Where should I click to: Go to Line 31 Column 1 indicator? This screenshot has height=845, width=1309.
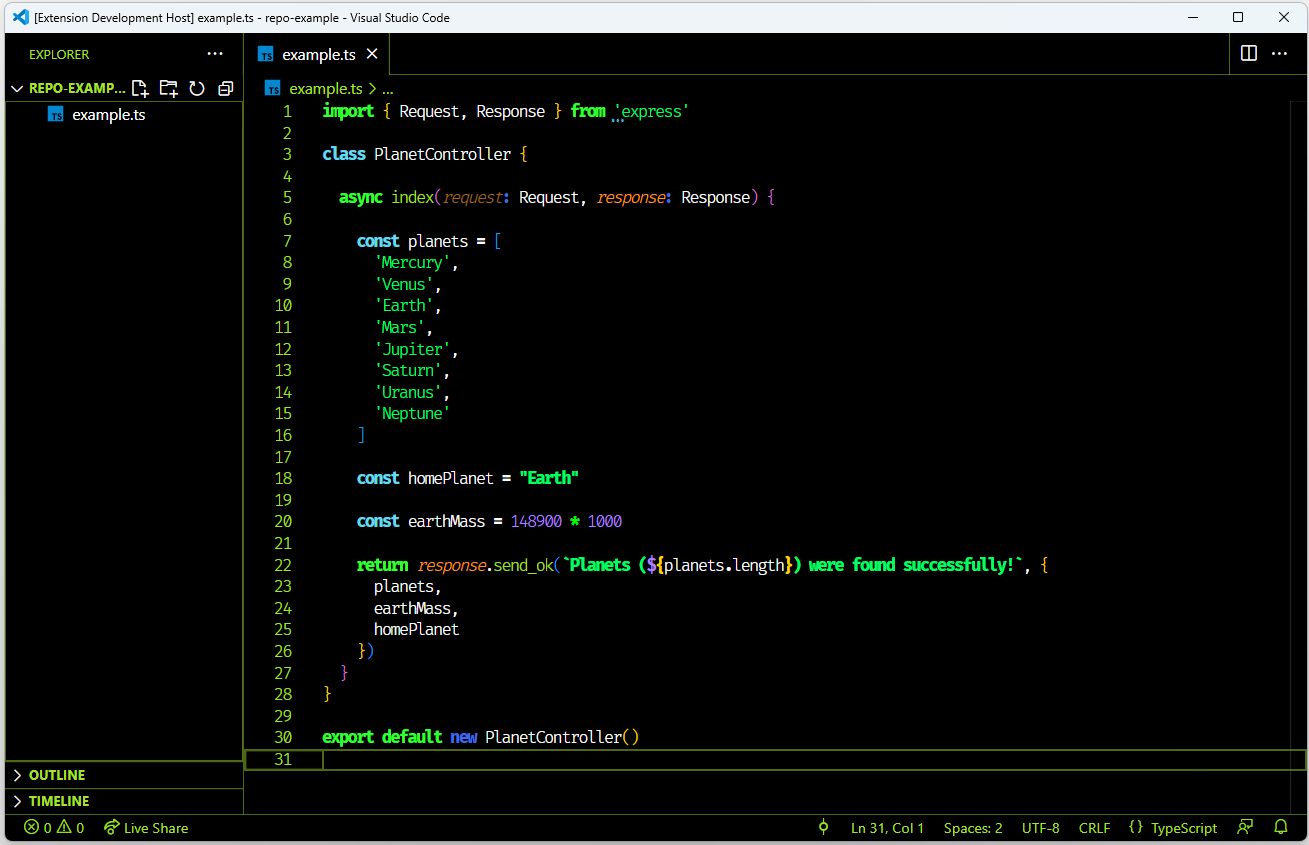pyautogui.click(x=887, y=827)
